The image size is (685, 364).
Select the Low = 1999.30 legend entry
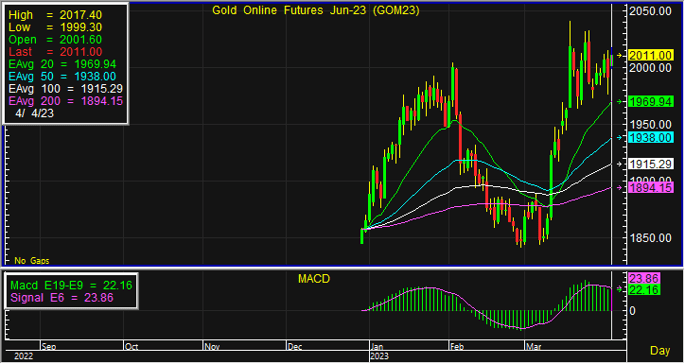click(x=55, y=28)
